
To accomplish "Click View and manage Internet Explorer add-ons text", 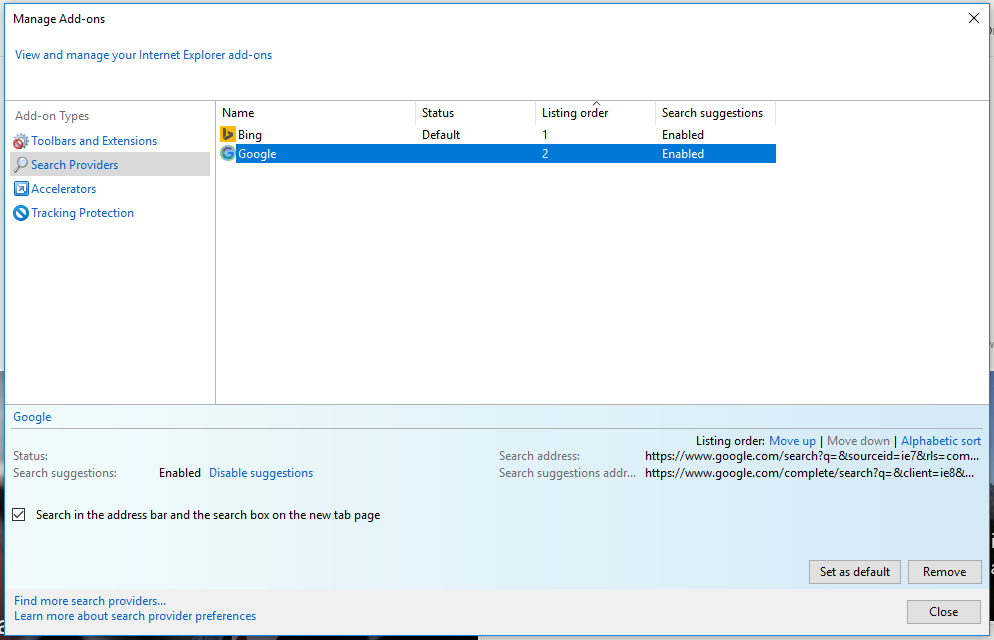I will point(143,55).
